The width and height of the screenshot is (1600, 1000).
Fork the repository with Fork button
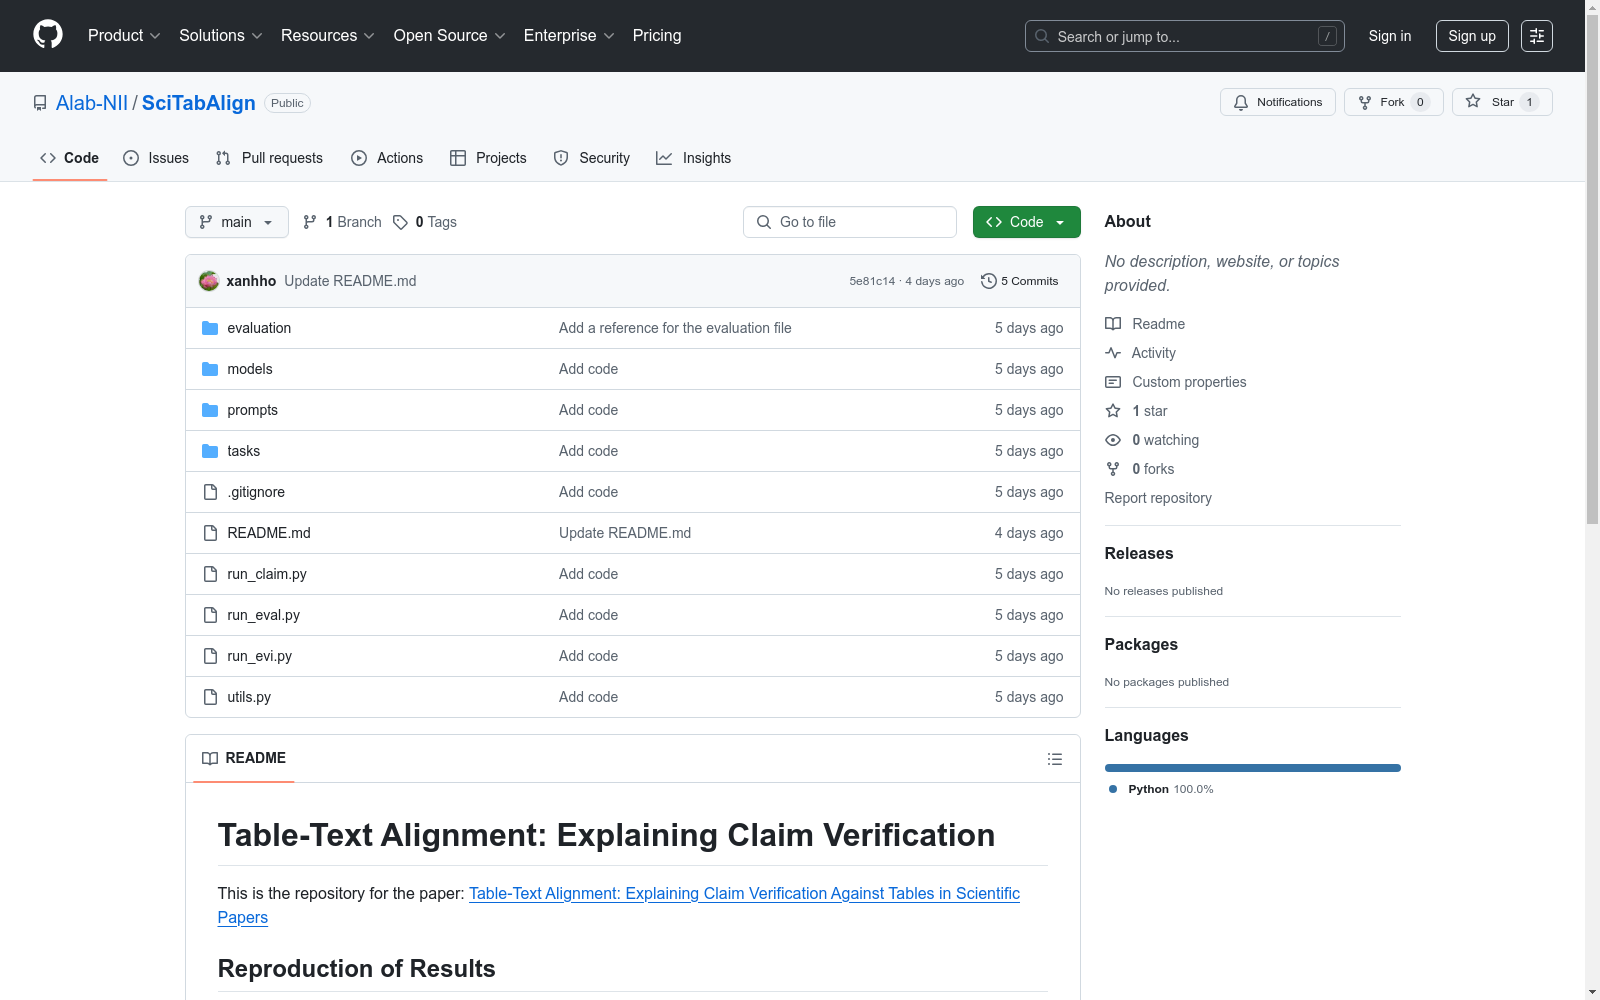[x=1394, y=102]
